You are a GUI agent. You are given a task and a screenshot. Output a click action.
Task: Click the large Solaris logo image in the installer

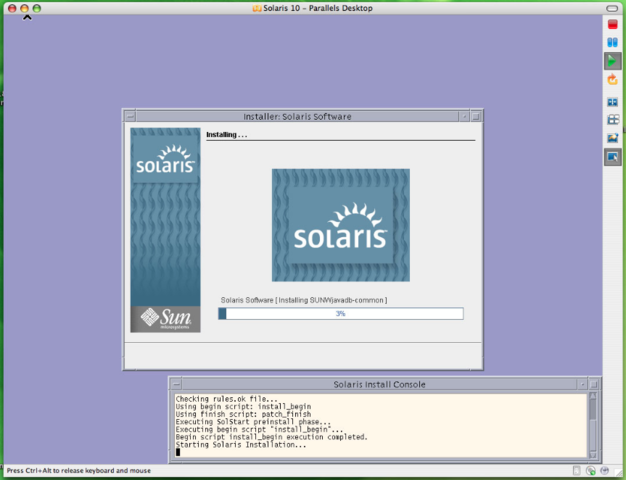(341, 225)
